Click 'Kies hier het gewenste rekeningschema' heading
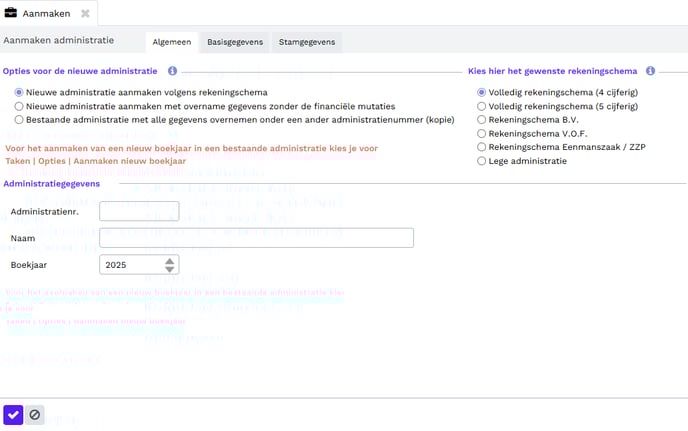 (552, 71)
